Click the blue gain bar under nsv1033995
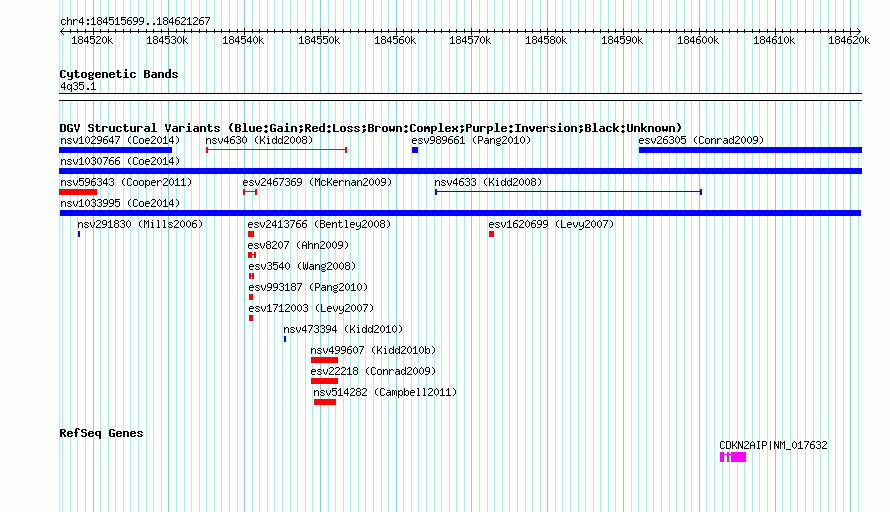890x512 pixels. (460, 213)
